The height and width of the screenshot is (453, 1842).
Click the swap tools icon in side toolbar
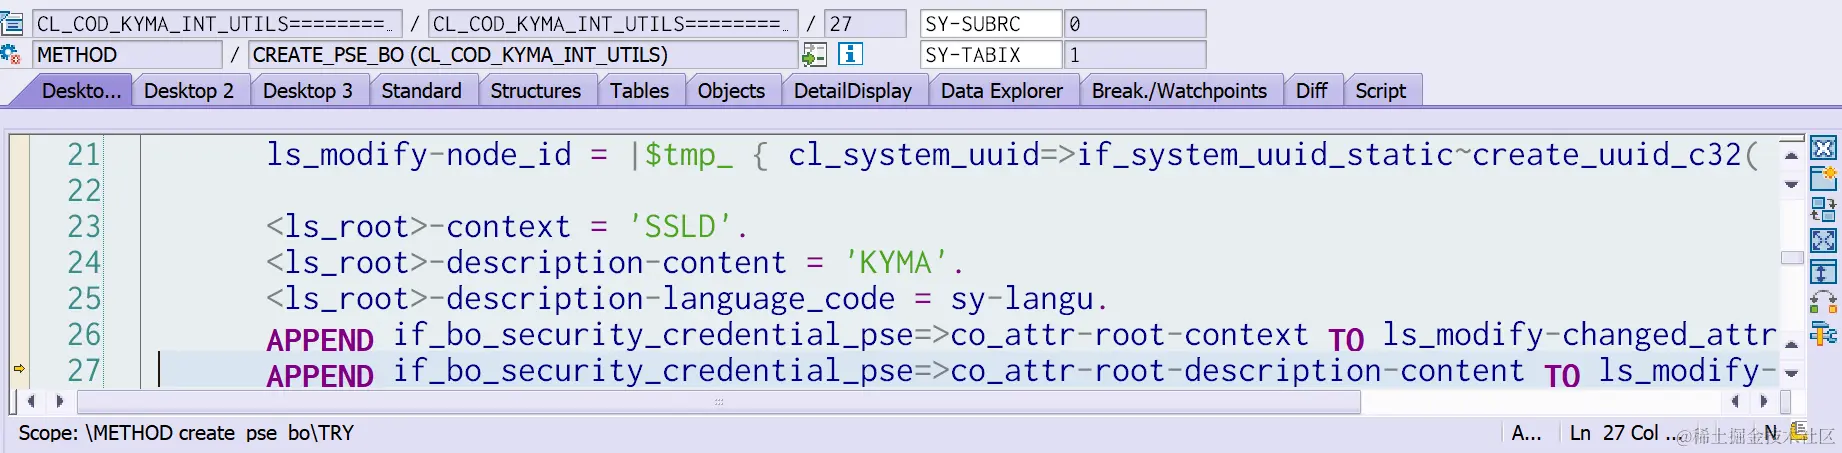(x=1823, y=209)
